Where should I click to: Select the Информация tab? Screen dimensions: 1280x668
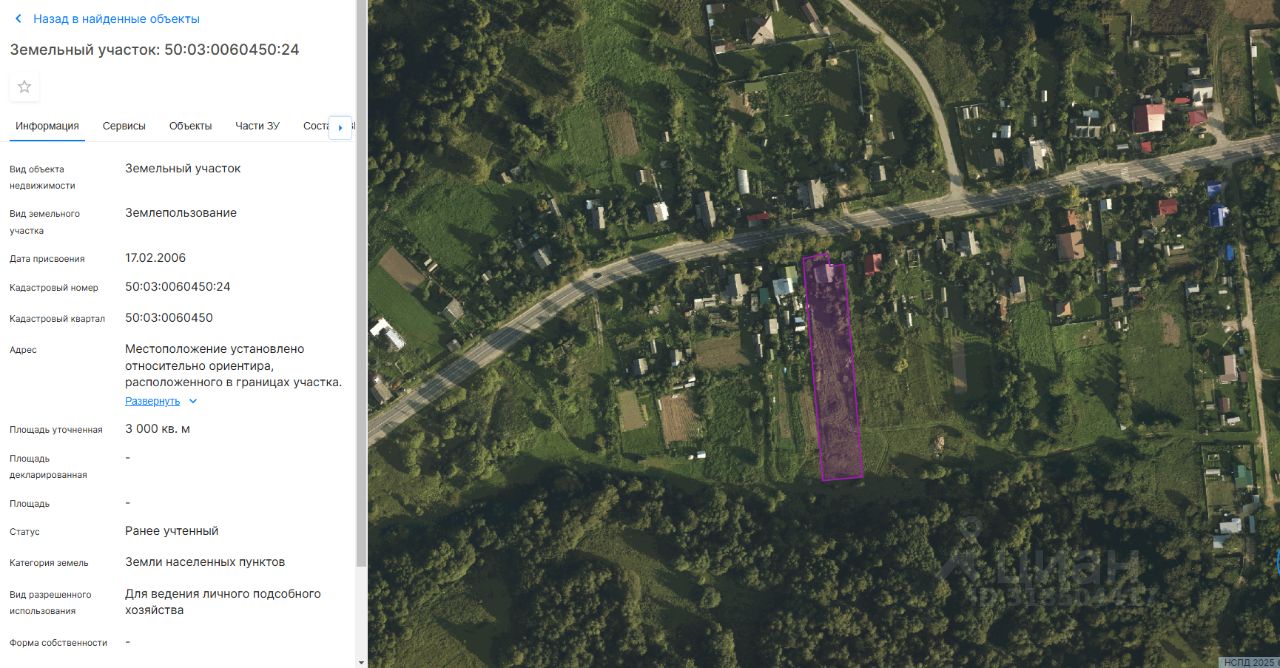click(x=47, y=126)
